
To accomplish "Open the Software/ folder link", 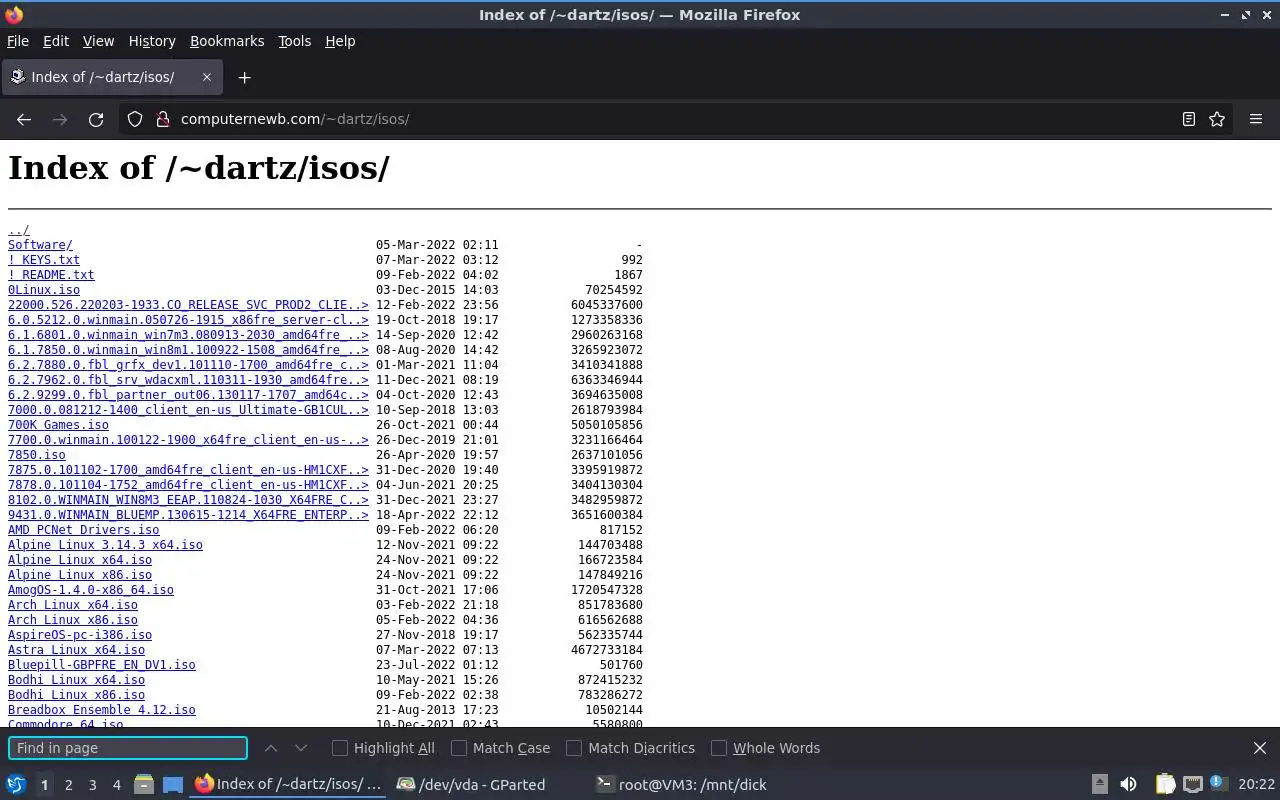I will pyautogui.click(x=40, y=245).
